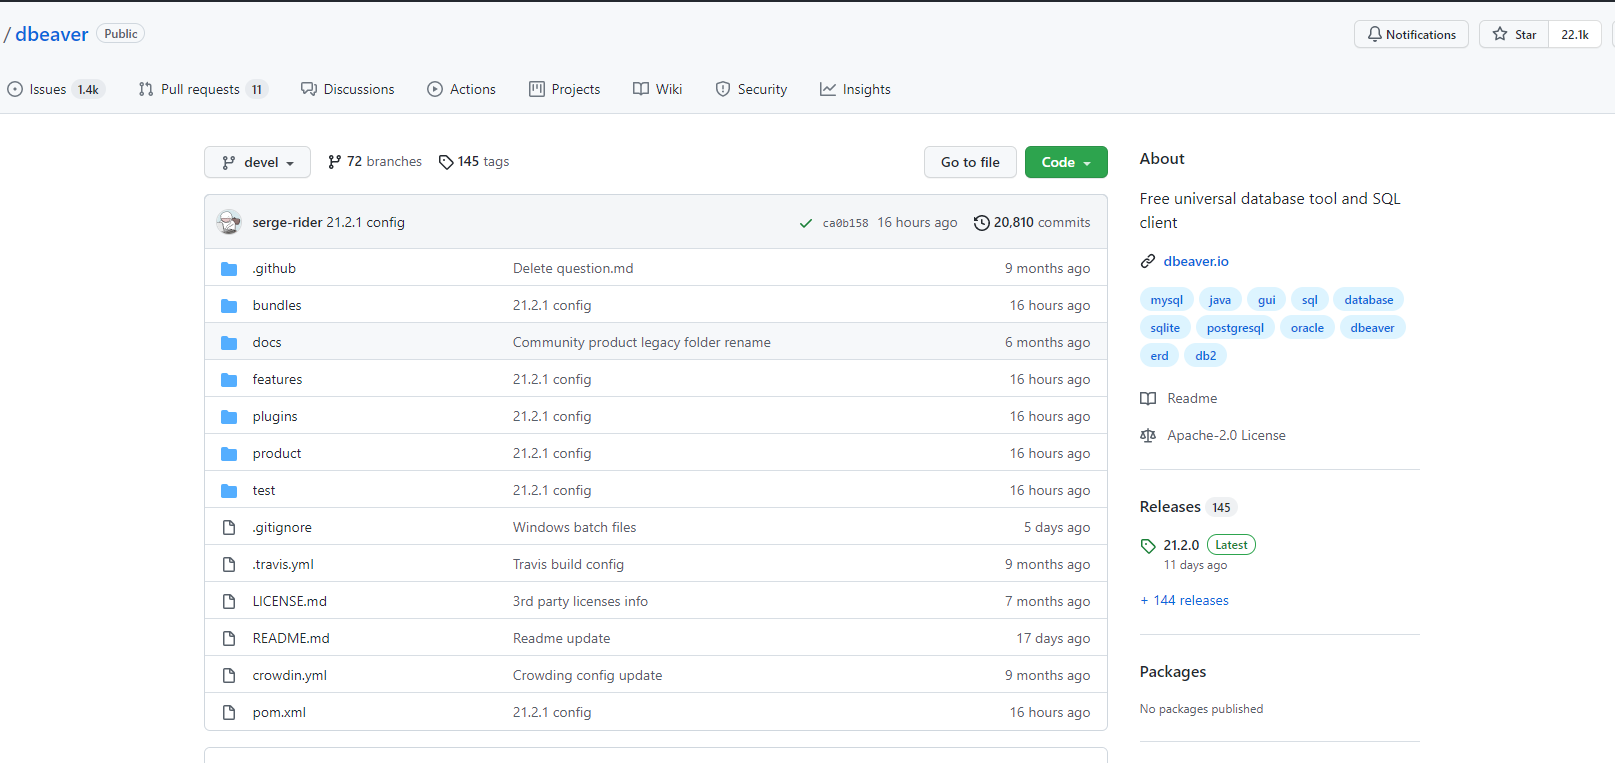Click the pom.xml file icon

229,713
